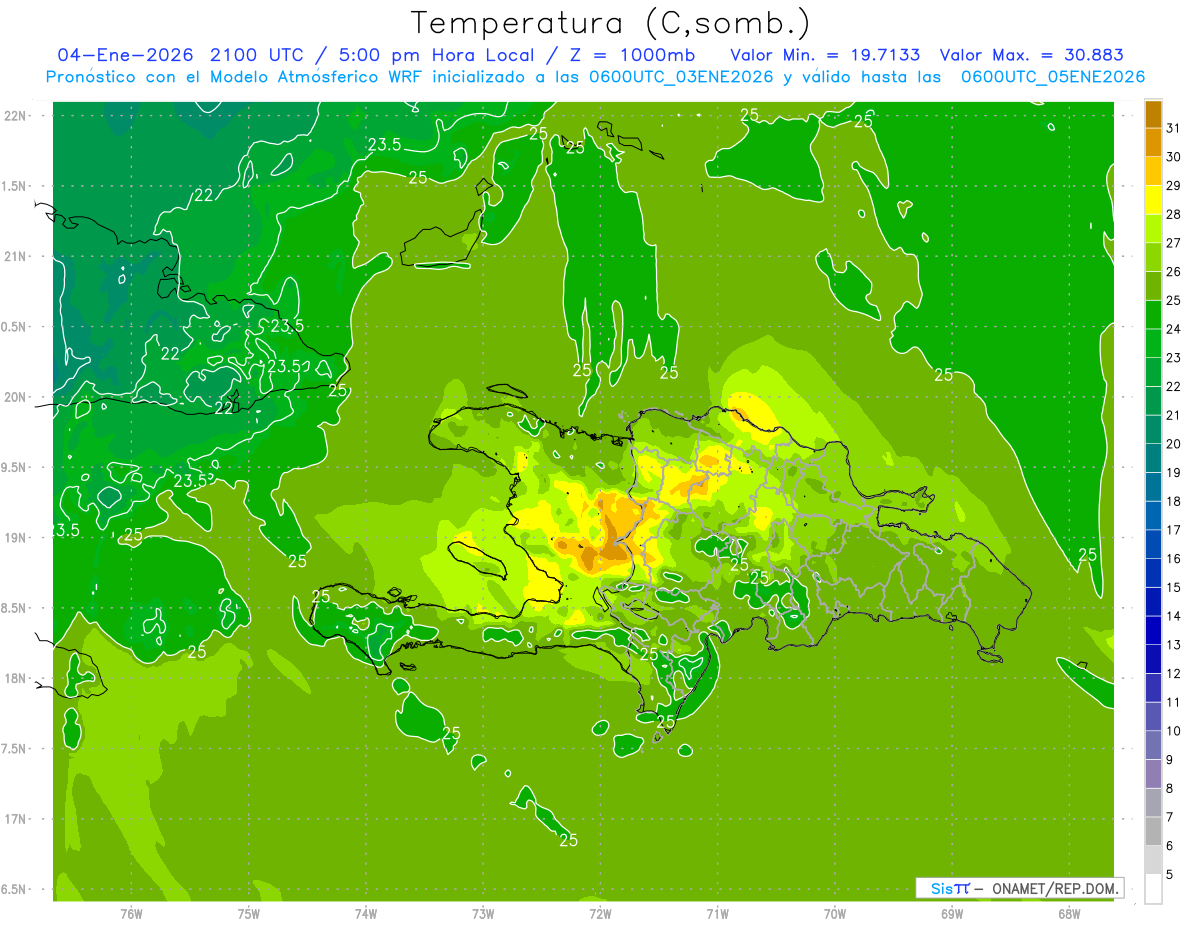Viewport: 1200px width, 927px height.
Task: Click the 20N latitude axis label
Action: [15, 397]
